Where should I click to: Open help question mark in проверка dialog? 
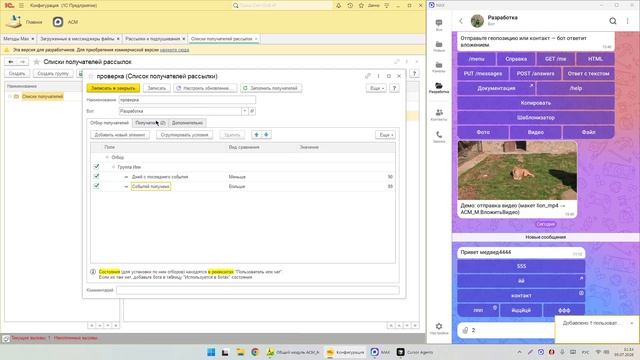tap(394, 88)
